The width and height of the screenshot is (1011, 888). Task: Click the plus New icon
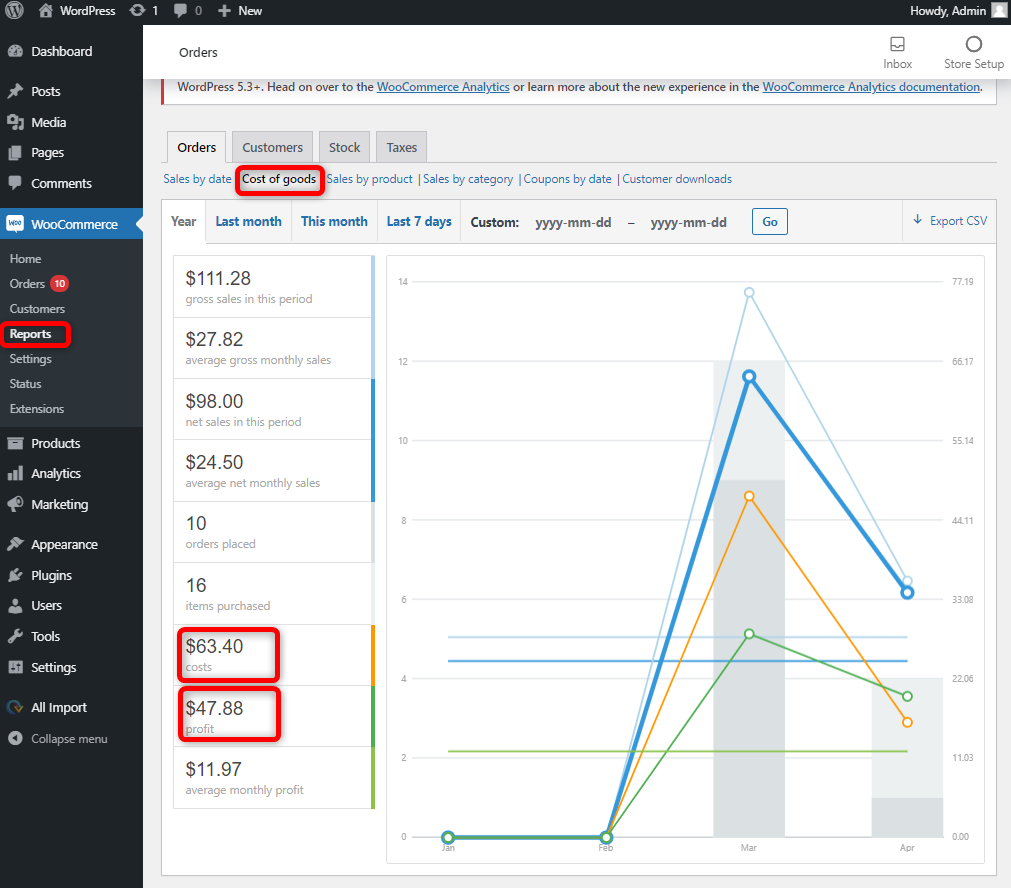pyautogui.click(x=224, y=10)
